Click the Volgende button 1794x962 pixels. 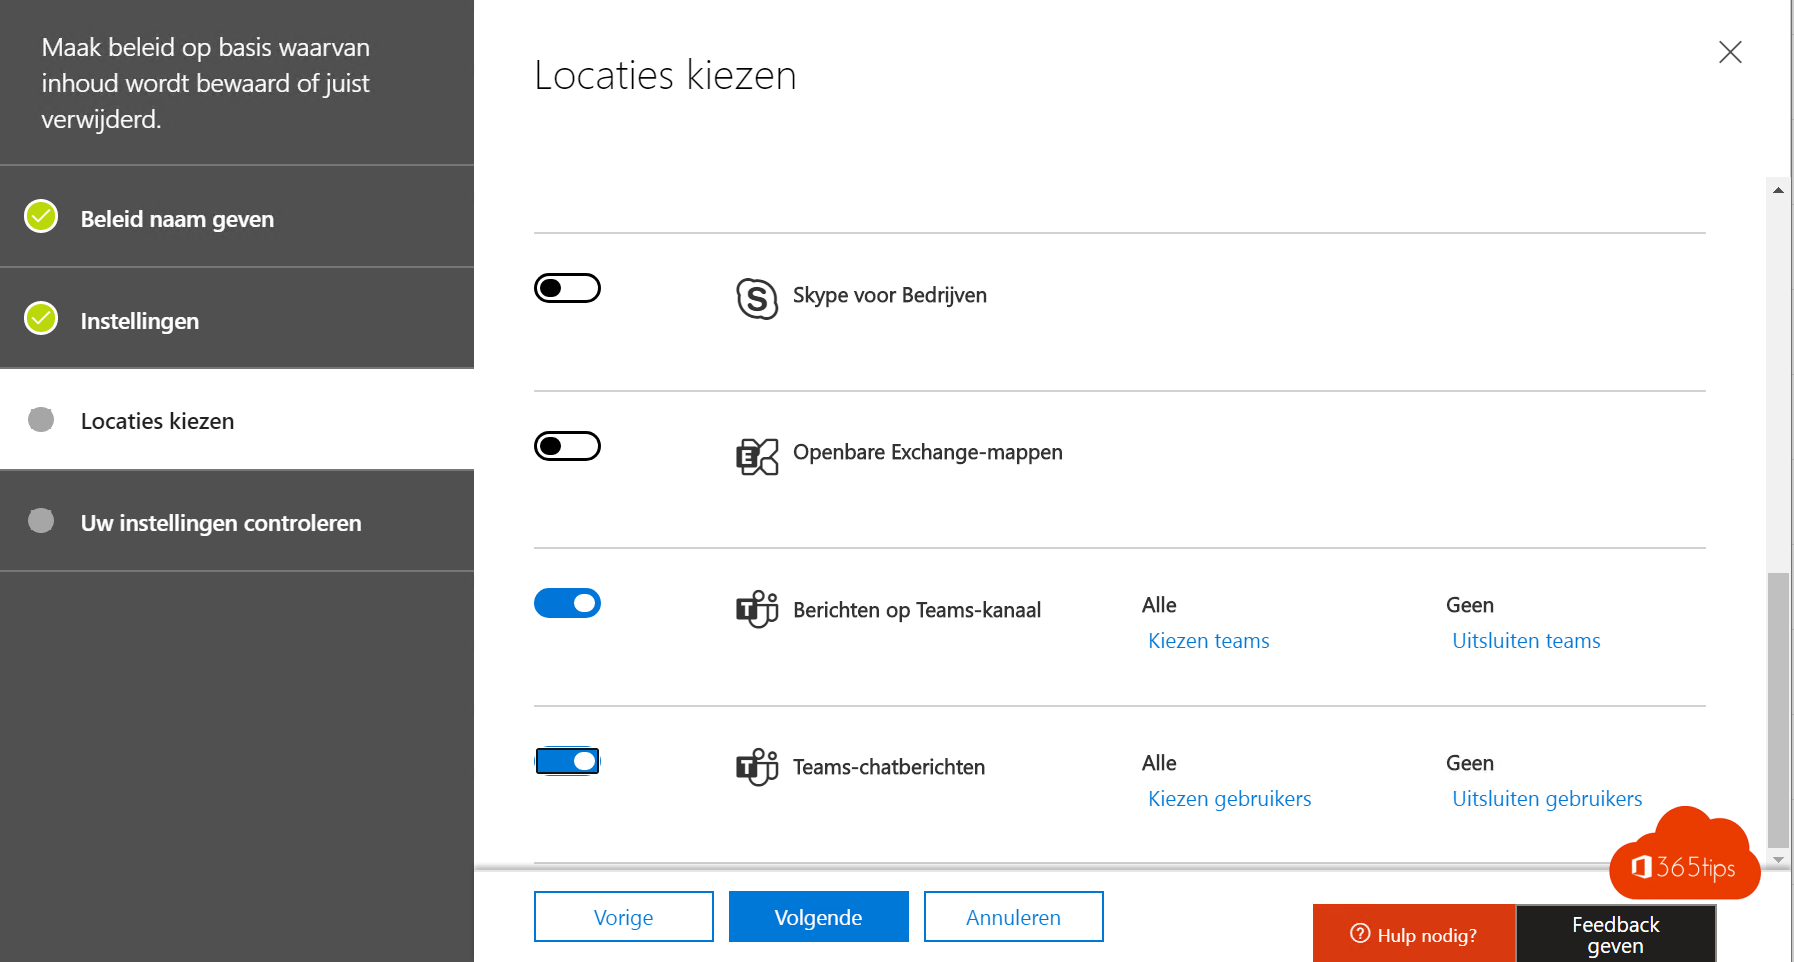pyautogui.click(x=819, y=917)
